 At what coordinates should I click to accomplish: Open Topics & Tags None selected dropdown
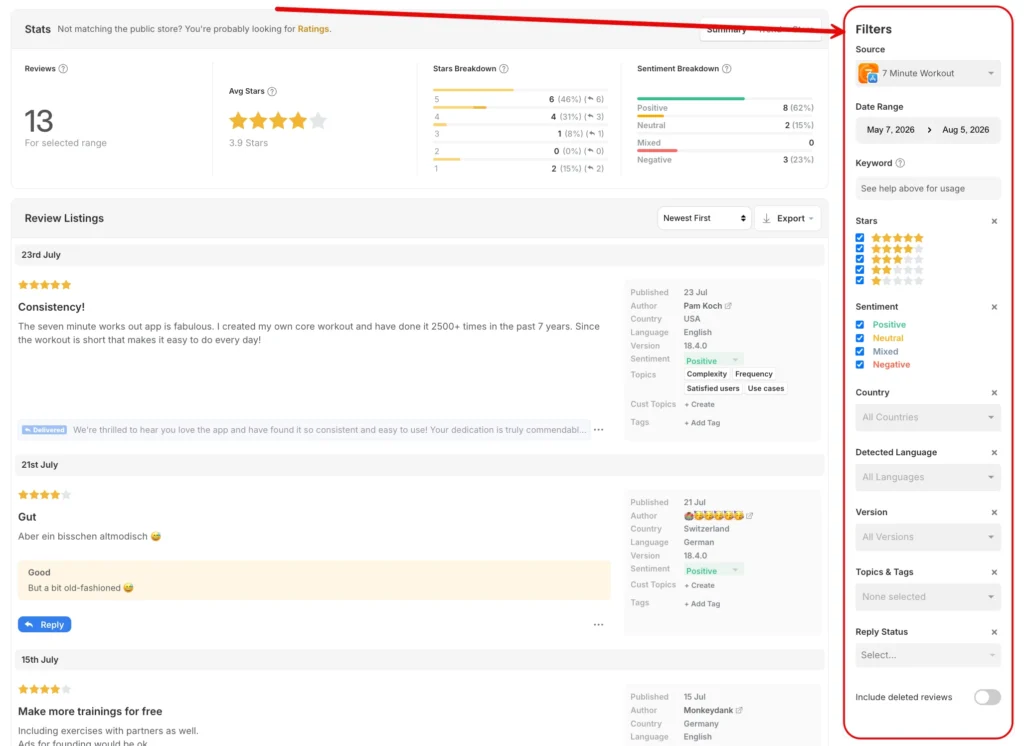click(x=927, y=597)
